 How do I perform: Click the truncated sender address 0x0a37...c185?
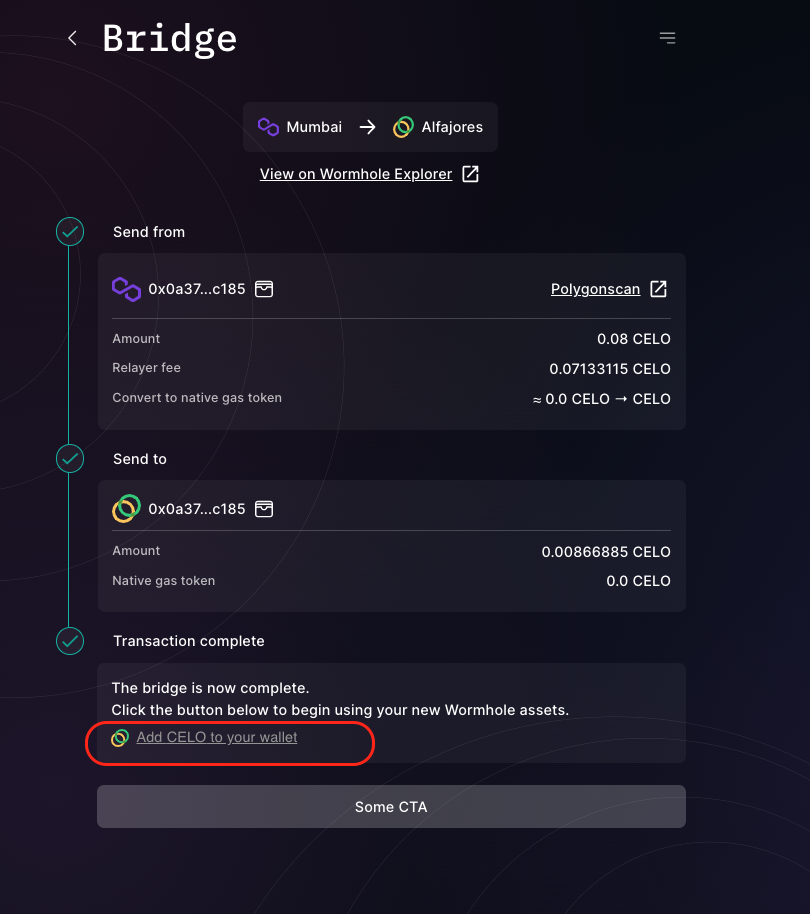(197, 289)
